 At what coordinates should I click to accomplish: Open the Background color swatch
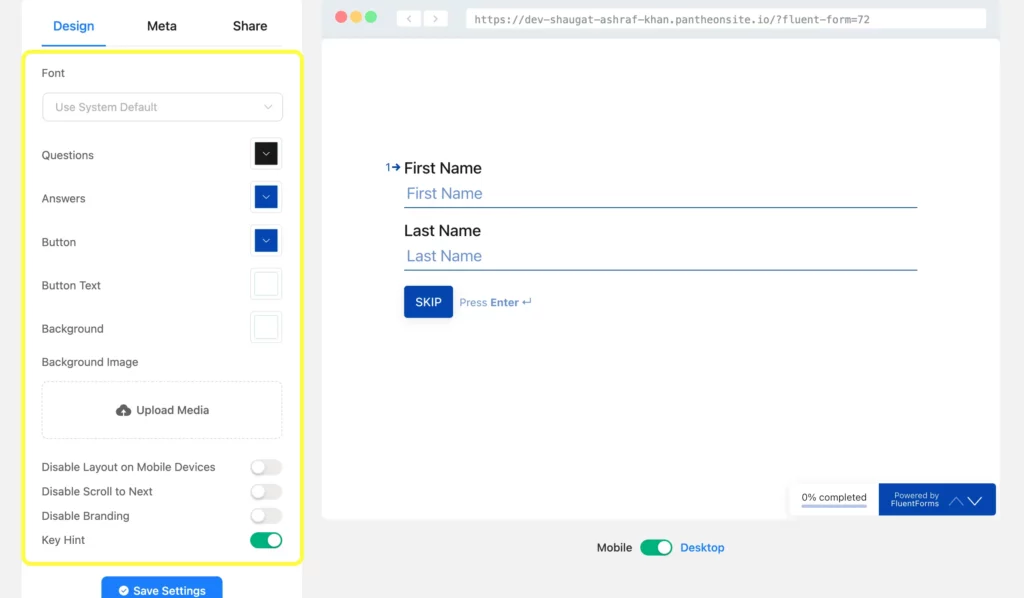pos(266,328)
